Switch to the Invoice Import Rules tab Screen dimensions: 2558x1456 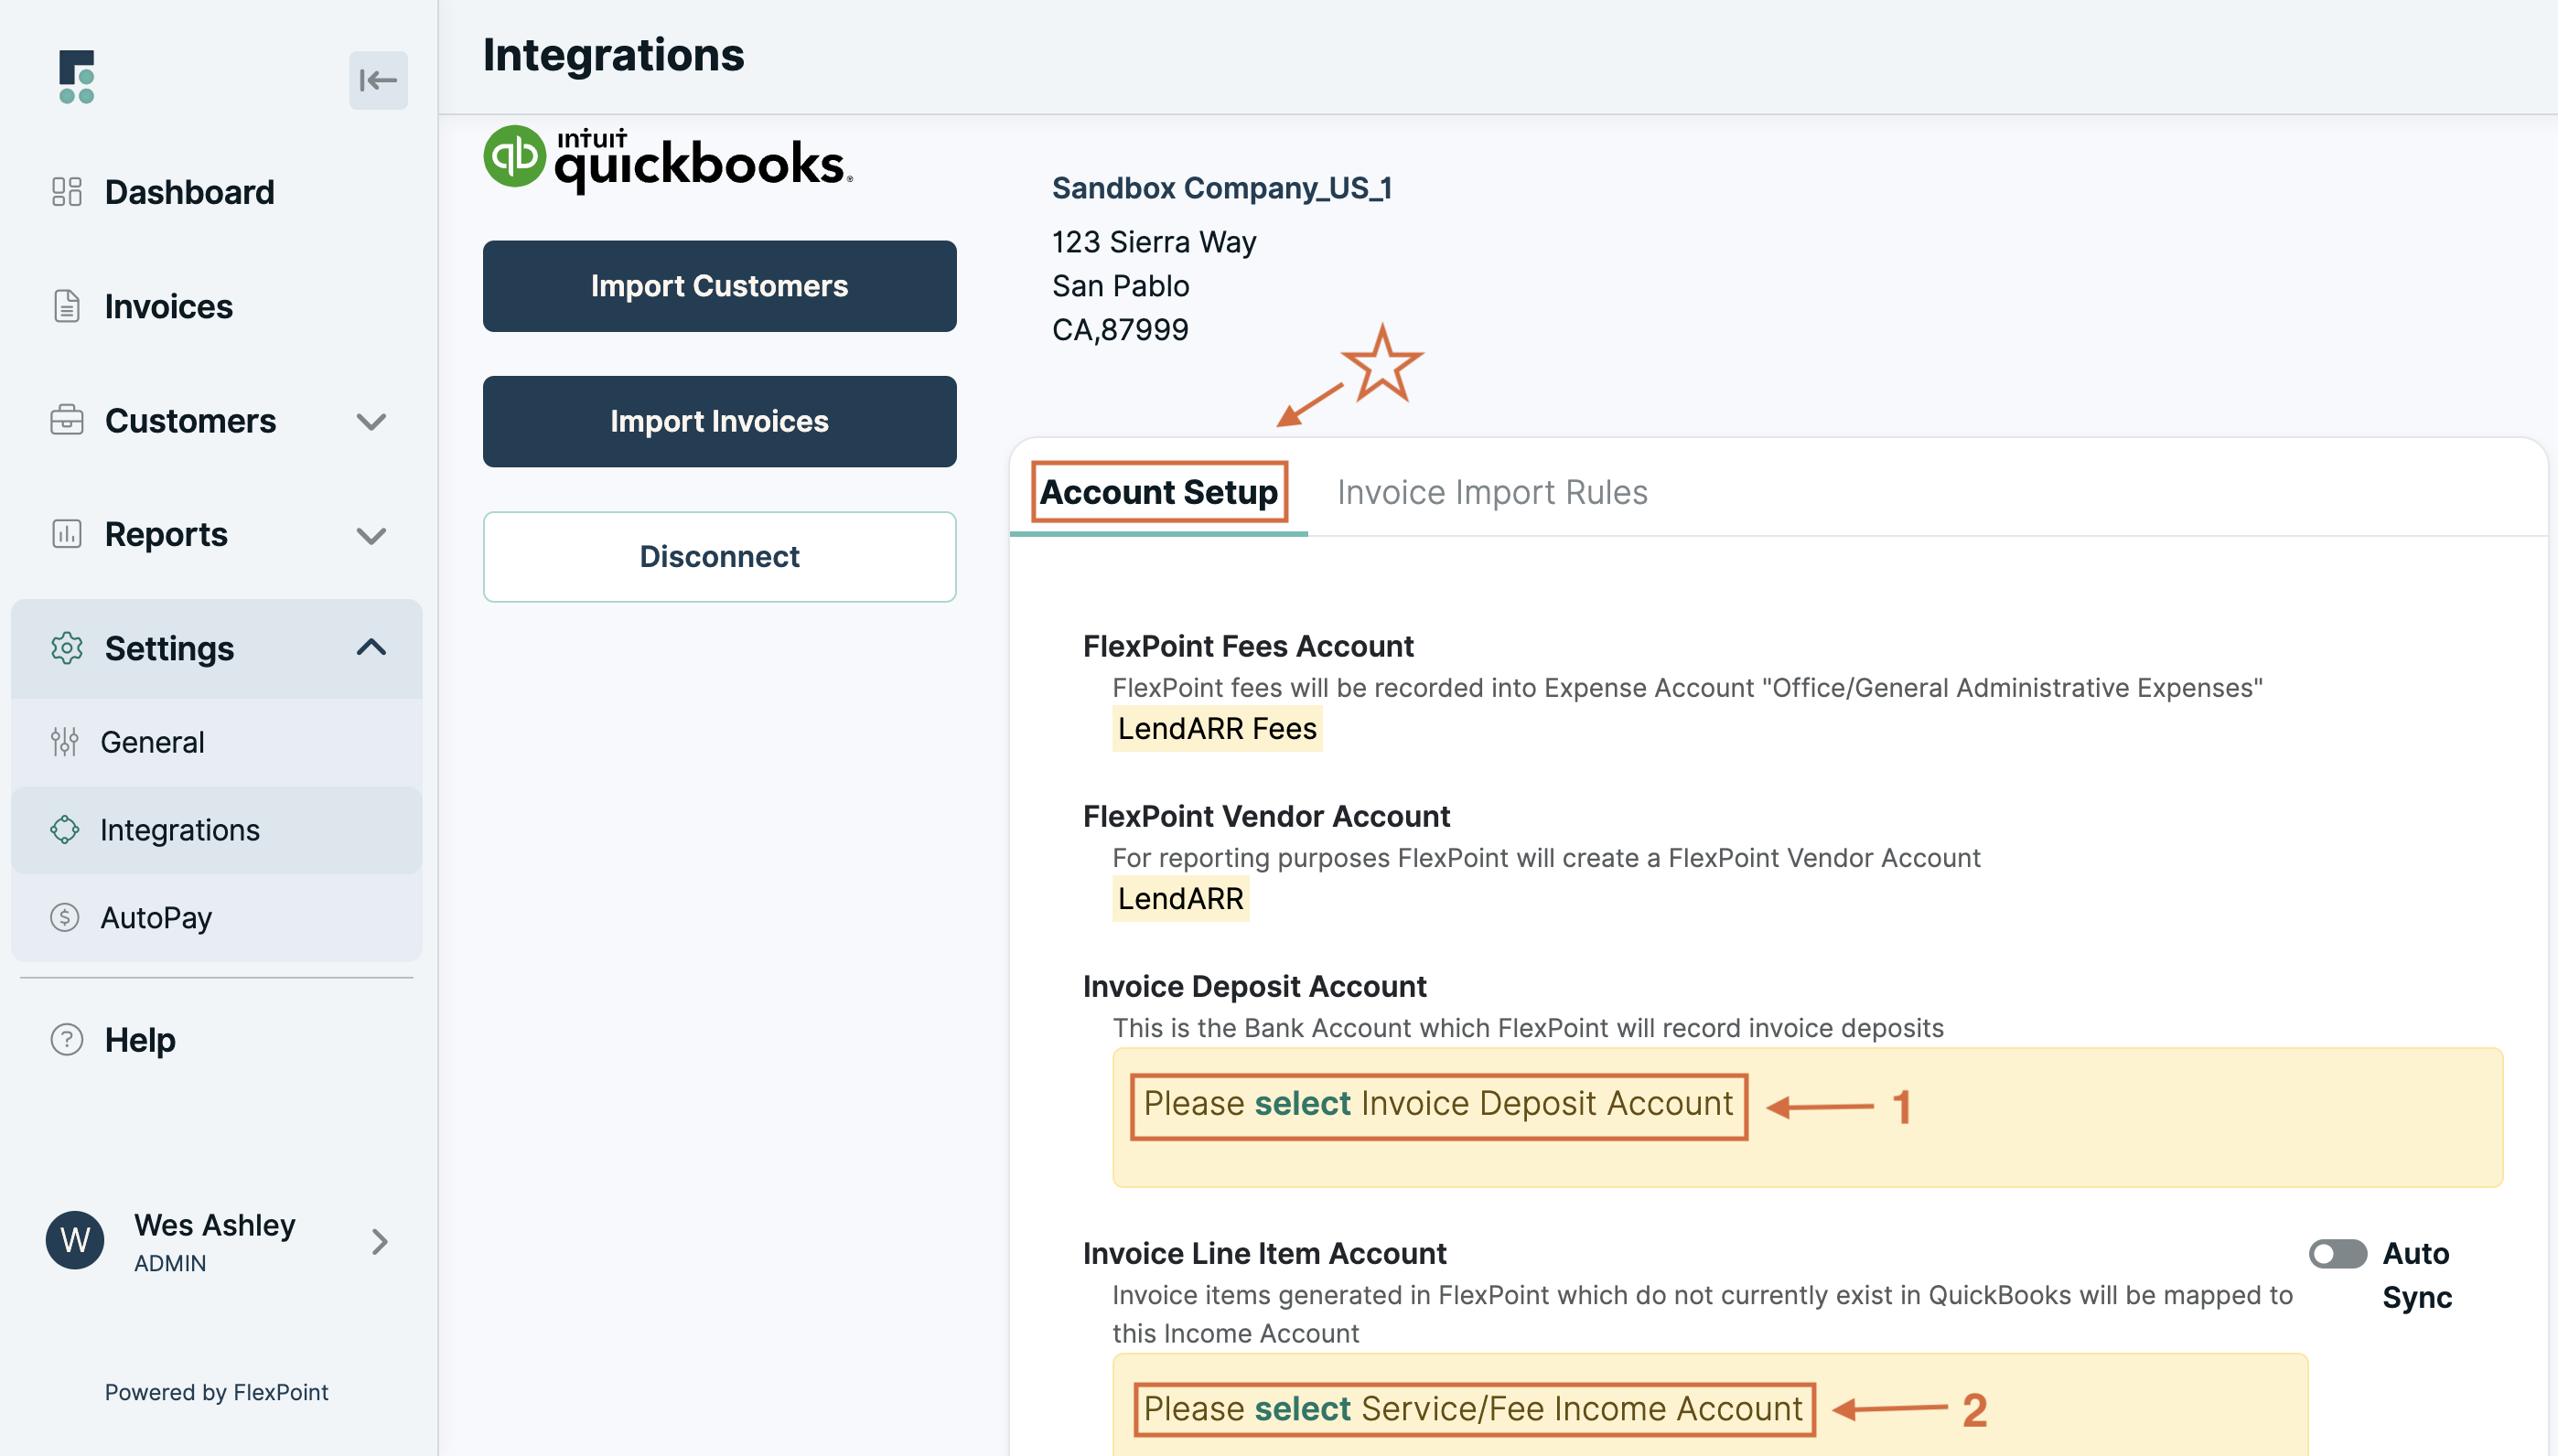1492,491
